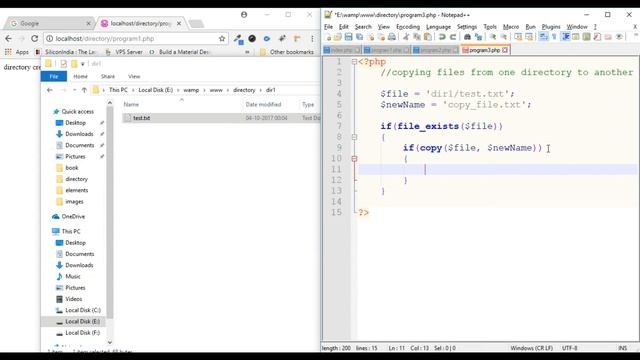Click Explorer's back navigation arrow
This screenshot has width=640, height=360.
[x=50, y=90]
